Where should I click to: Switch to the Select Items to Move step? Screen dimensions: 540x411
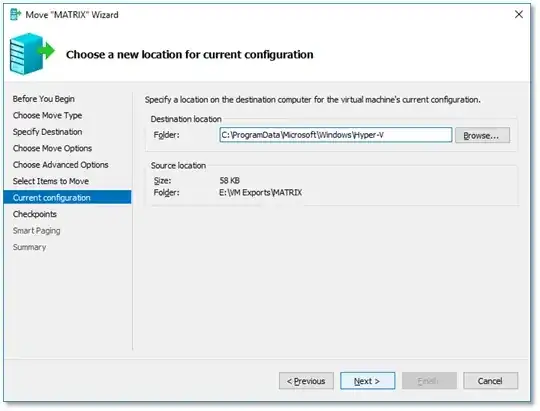tap(51, 181)
